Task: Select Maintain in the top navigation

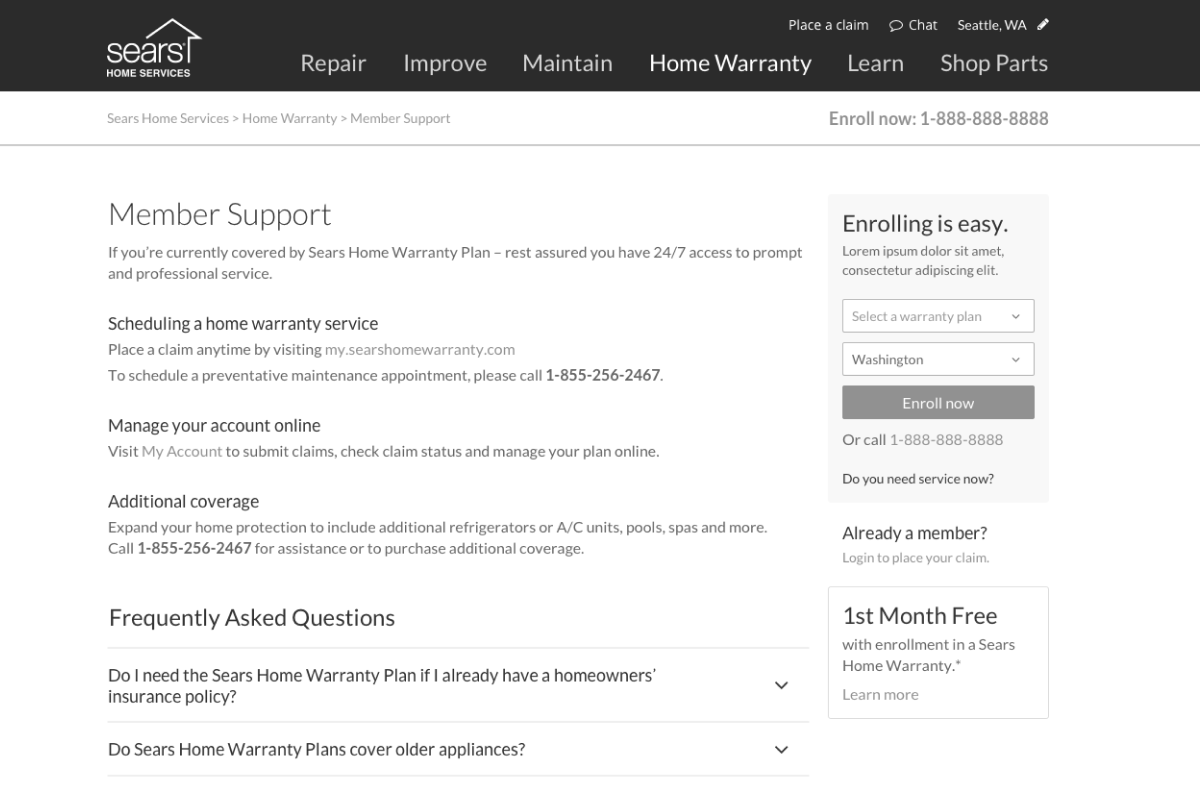Action: coord(567,63)
